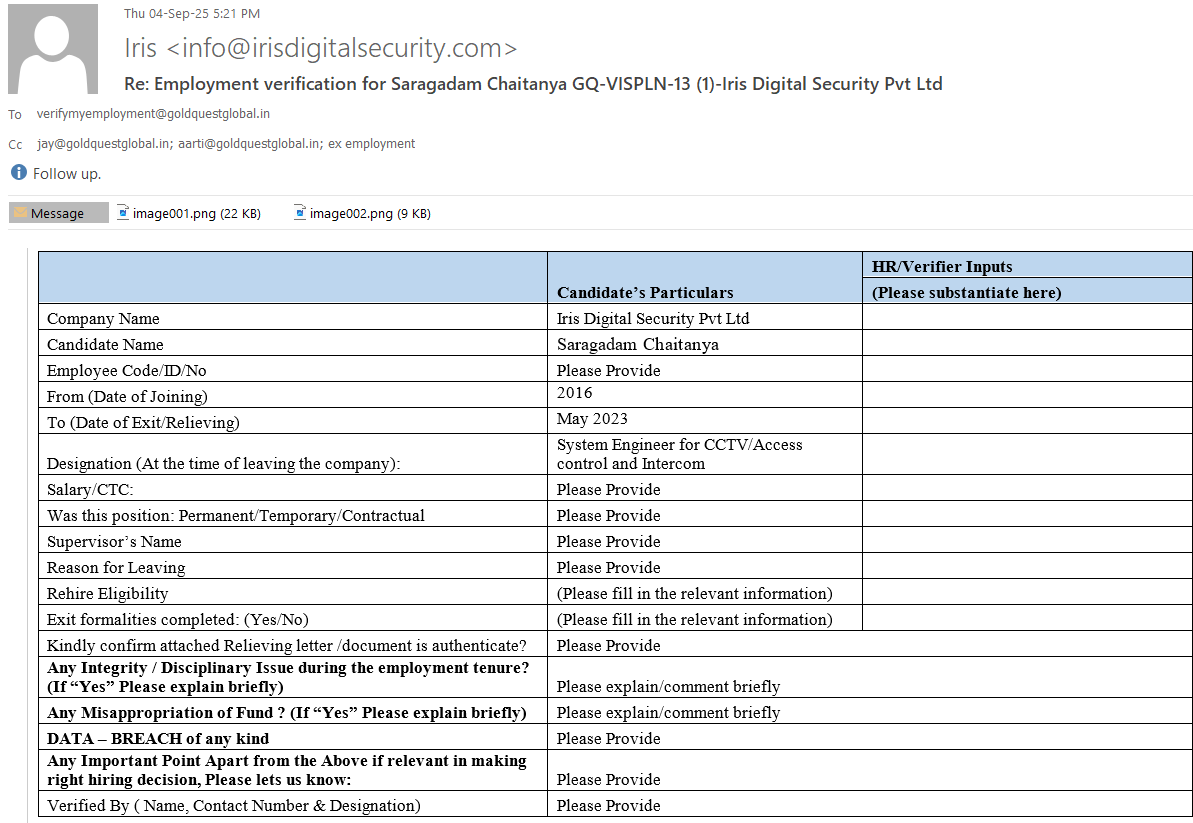Click To (Date of Exit/Relieving) label
This screenshot has width=1193, height=823.
pyautogui.click(x=143, y=422)
